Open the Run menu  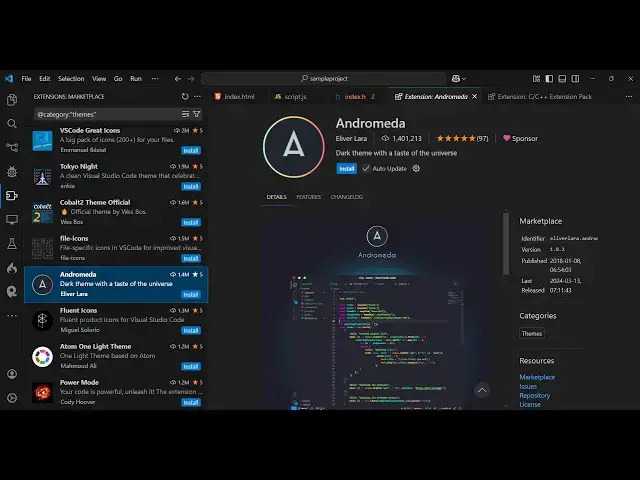(136, 78)
